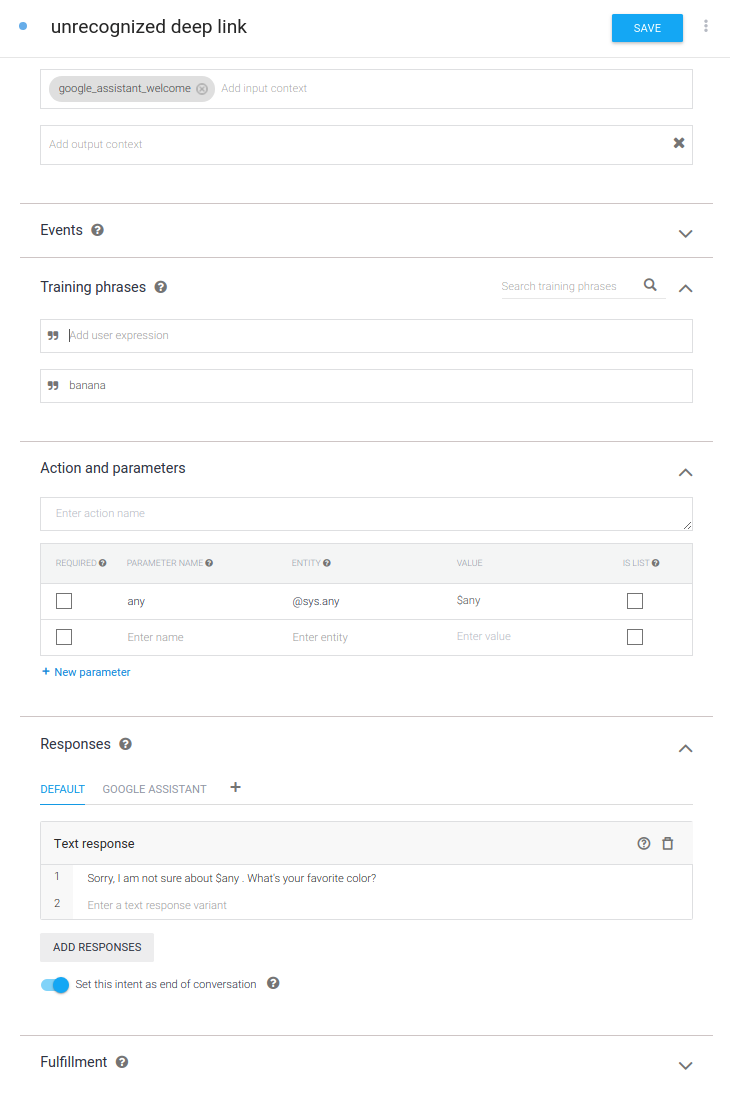Click the Save button
The width and height of the screenshot is (730, 1103).
tap(647, 28)
